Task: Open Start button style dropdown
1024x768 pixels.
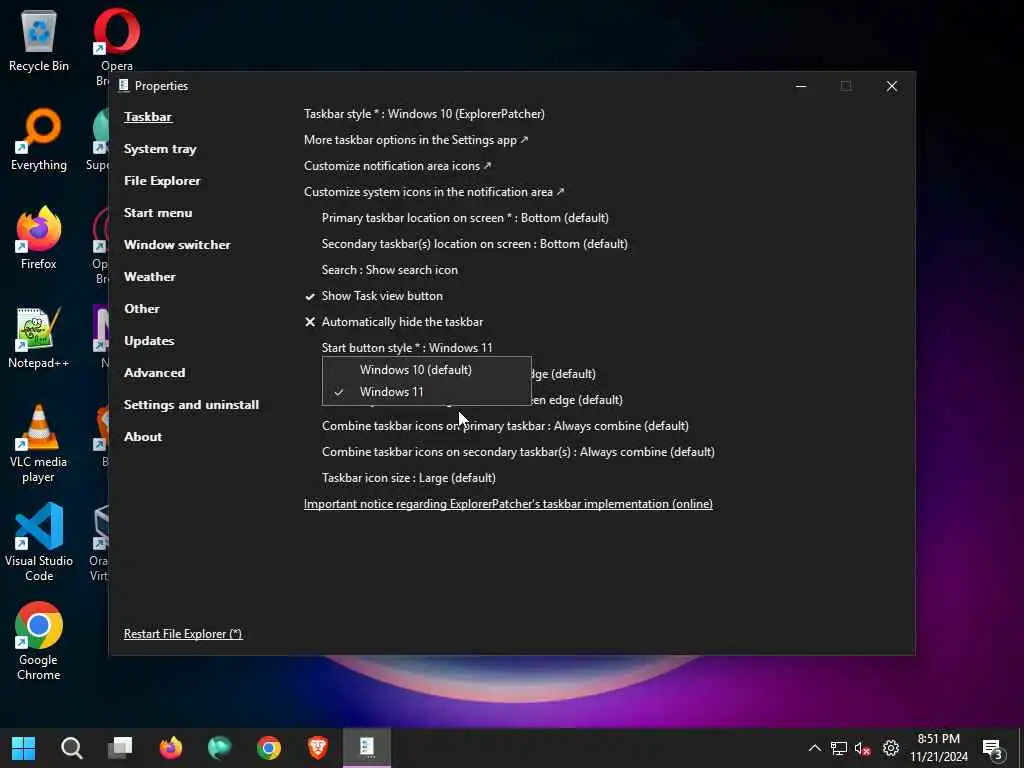Action: (x=407, y=348)
